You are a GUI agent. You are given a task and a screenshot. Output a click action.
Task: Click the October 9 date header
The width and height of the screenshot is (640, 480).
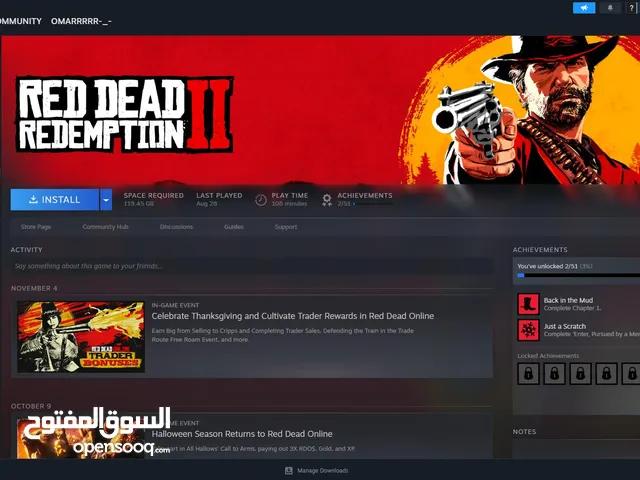coord(31,406)
